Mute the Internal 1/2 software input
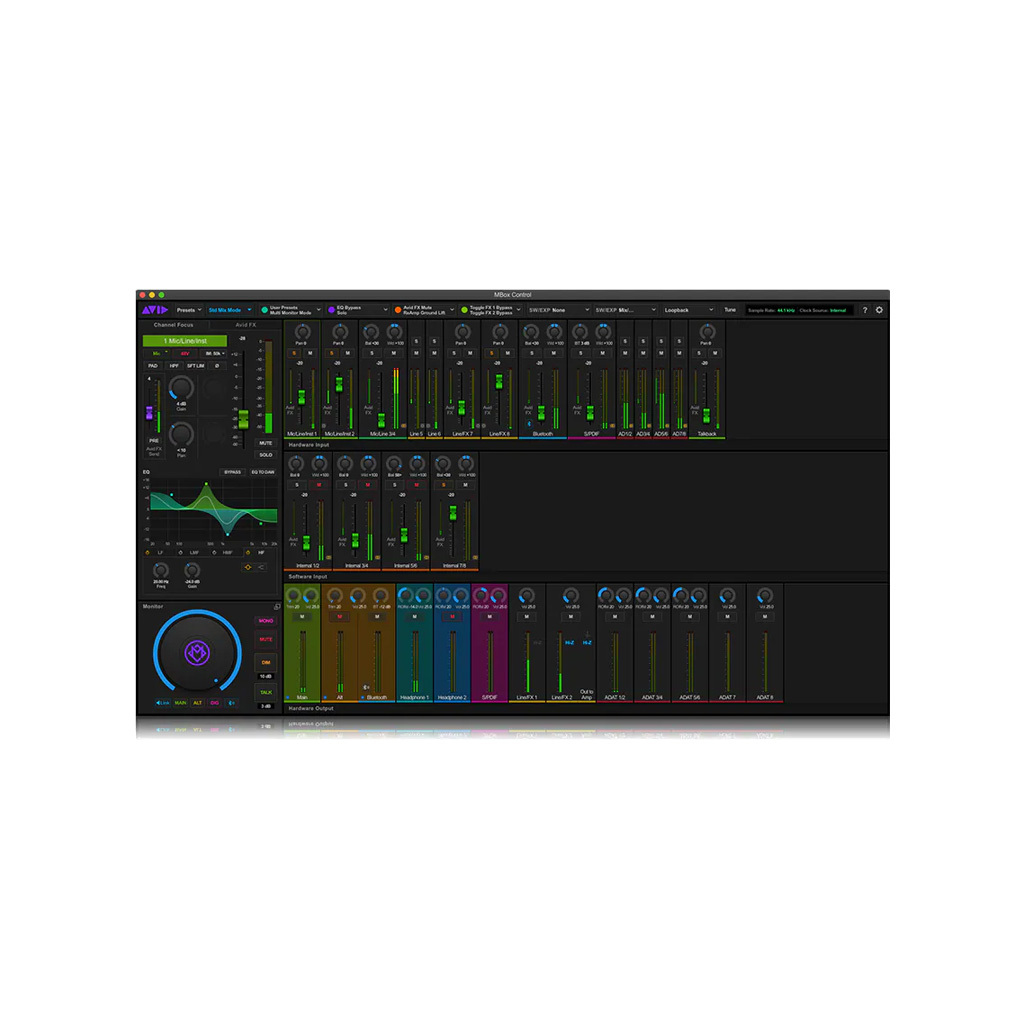The height and width of the screenshot is (1024, 1024). [x=319, y=485]
